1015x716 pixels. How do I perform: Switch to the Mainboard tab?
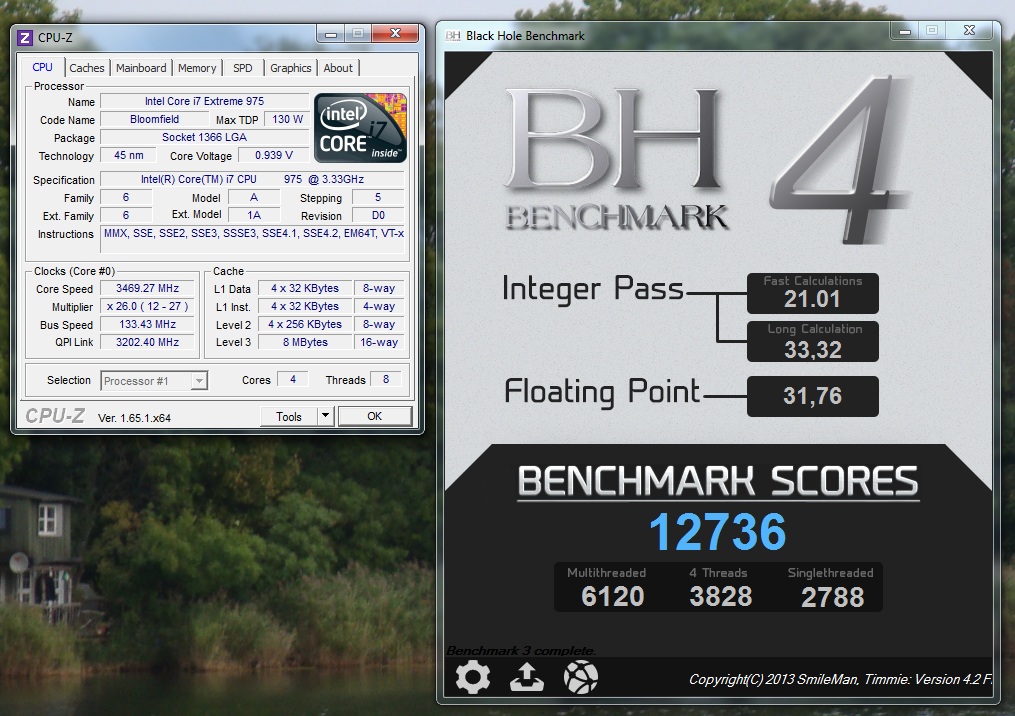coord(141,68)
